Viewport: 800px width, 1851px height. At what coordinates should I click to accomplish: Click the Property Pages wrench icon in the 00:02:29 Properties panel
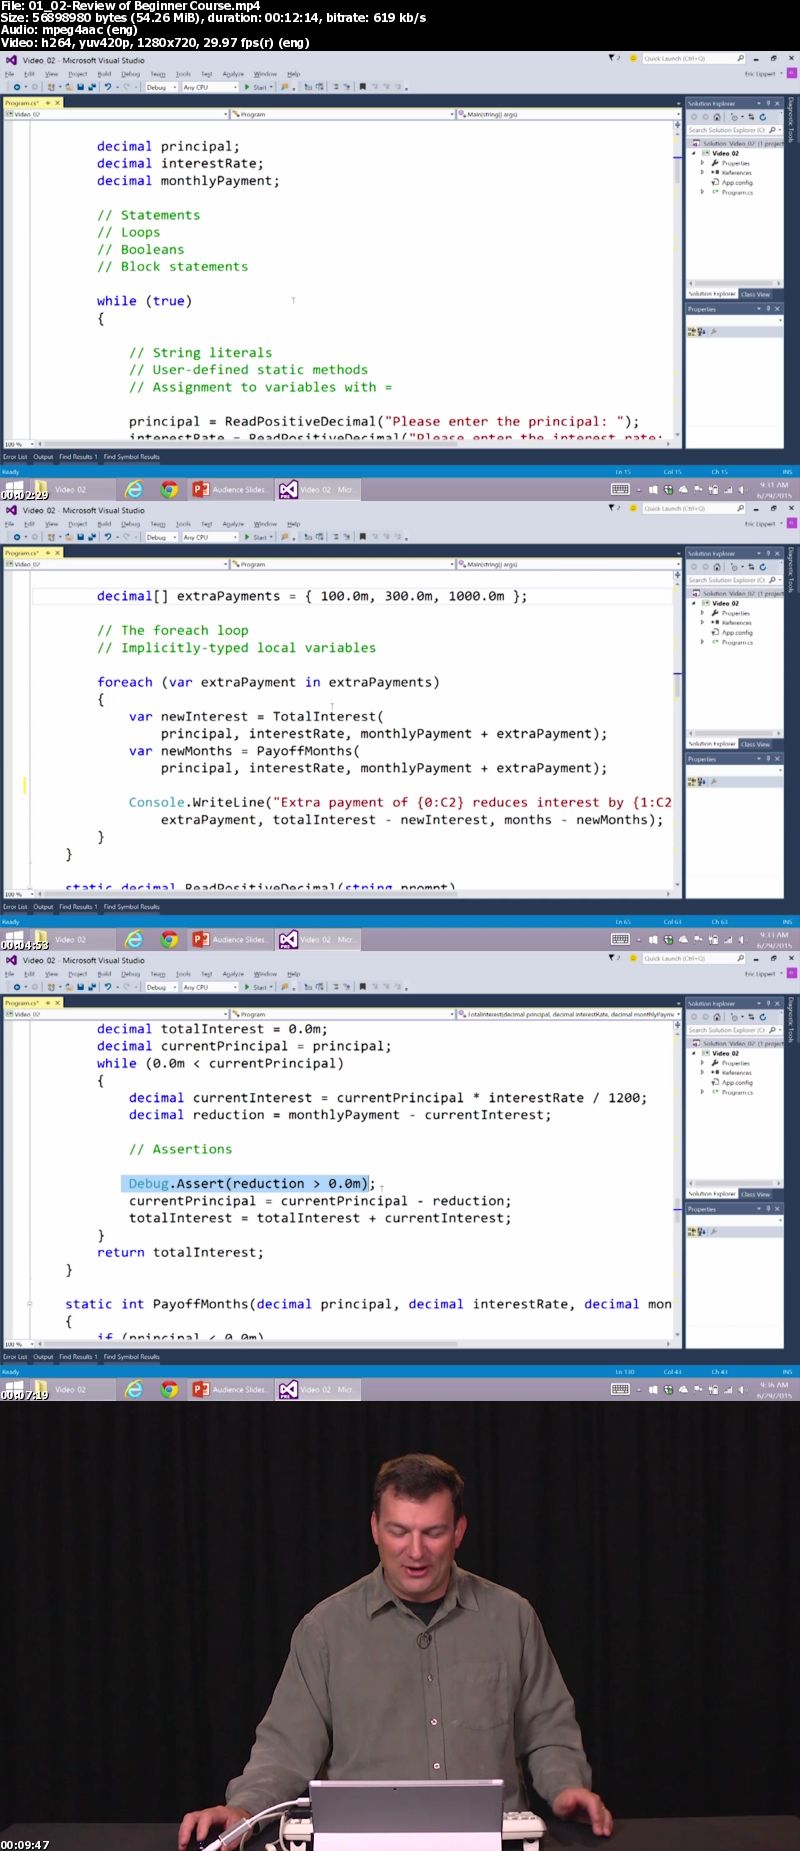[714, 332]
